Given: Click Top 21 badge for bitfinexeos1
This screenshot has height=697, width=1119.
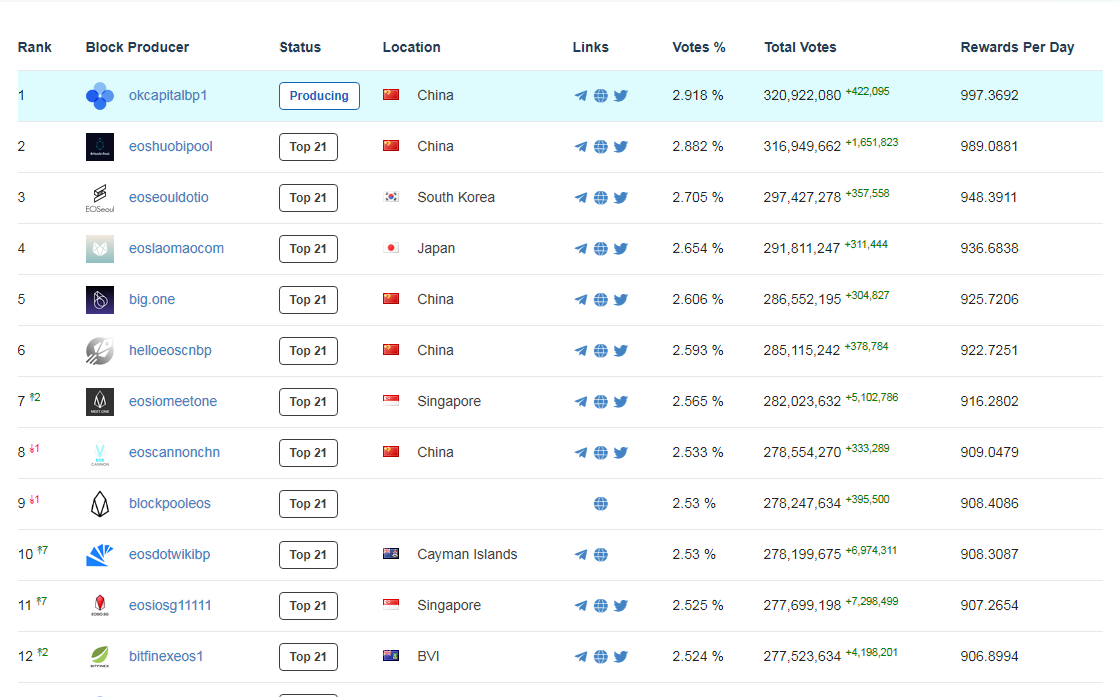Looking at the screenshot, I should (308, 657).
